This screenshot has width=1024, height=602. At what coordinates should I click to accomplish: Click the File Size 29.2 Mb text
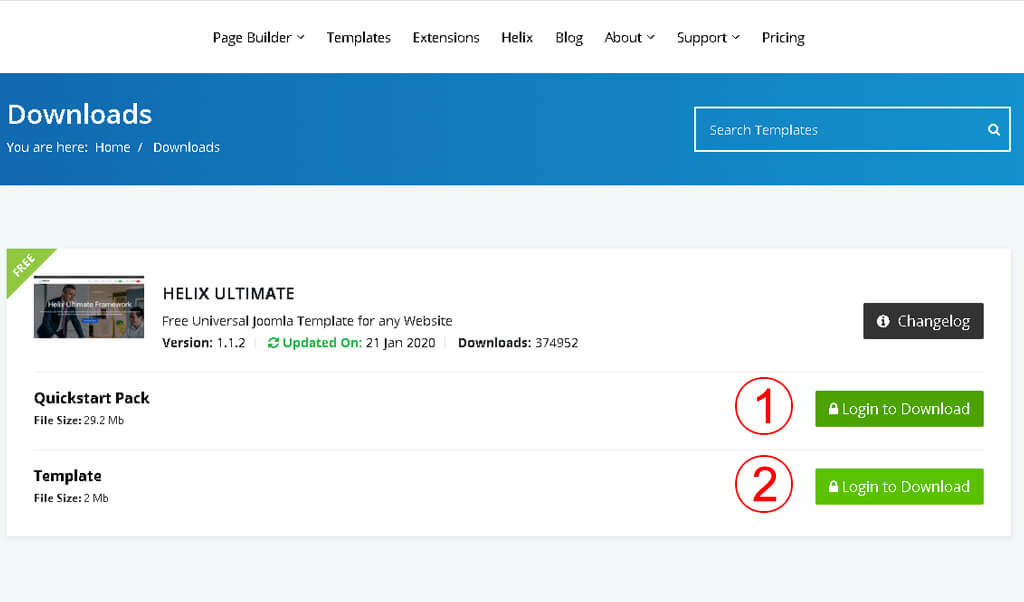tap(79, 420)
